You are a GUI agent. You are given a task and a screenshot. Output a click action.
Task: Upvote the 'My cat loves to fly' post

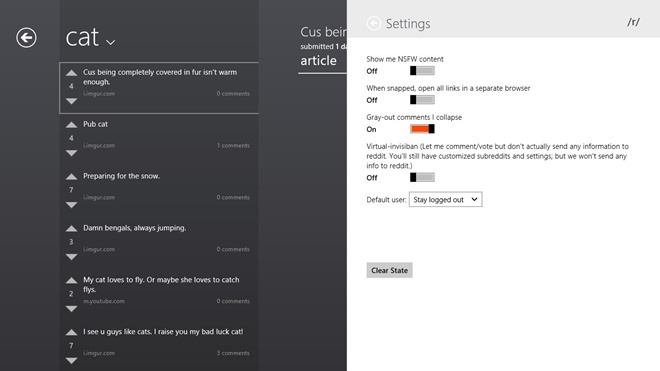72,280
